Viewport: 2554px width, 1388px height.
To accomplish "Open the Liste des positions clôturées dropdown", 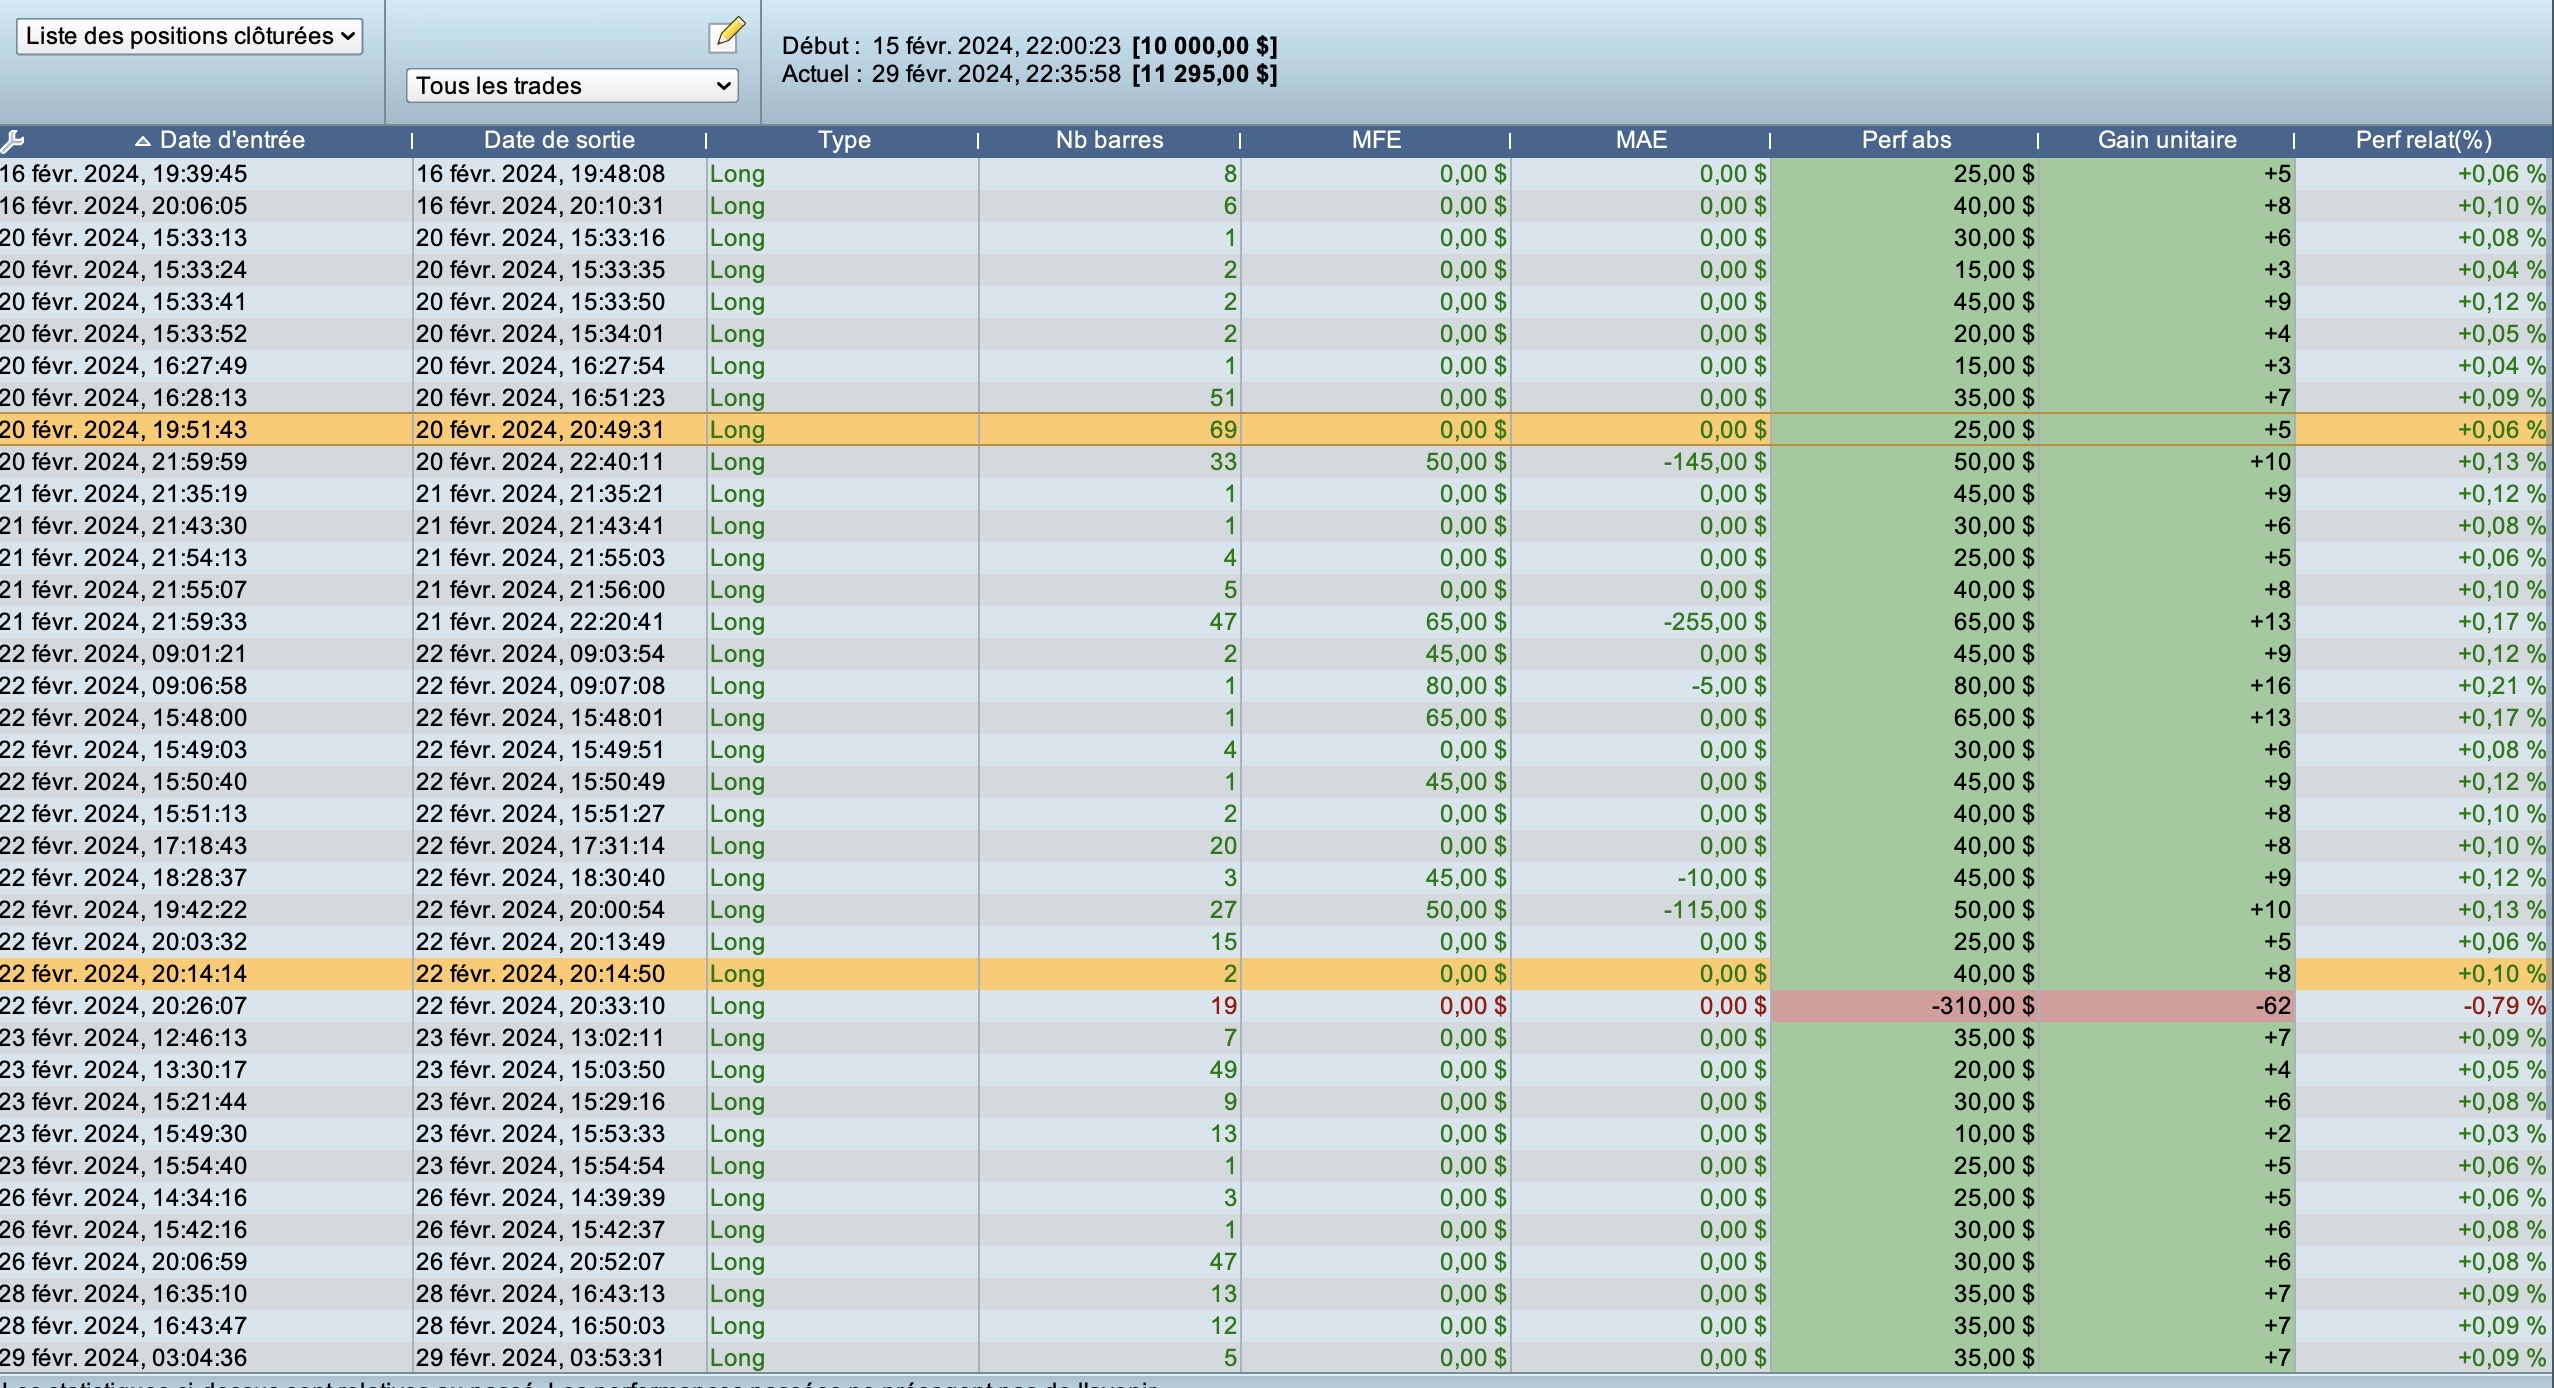I will pyautogui.click(x=189, y=36).
